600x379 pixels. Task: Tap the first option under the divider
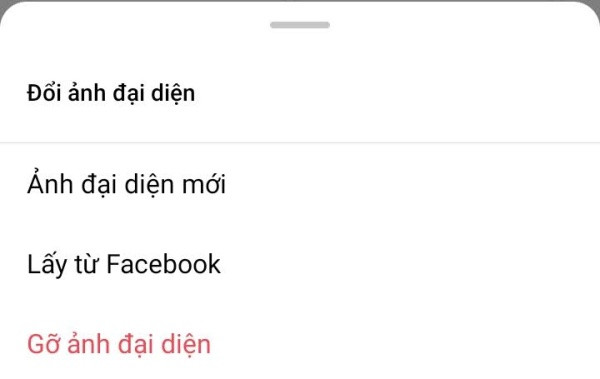300,184
